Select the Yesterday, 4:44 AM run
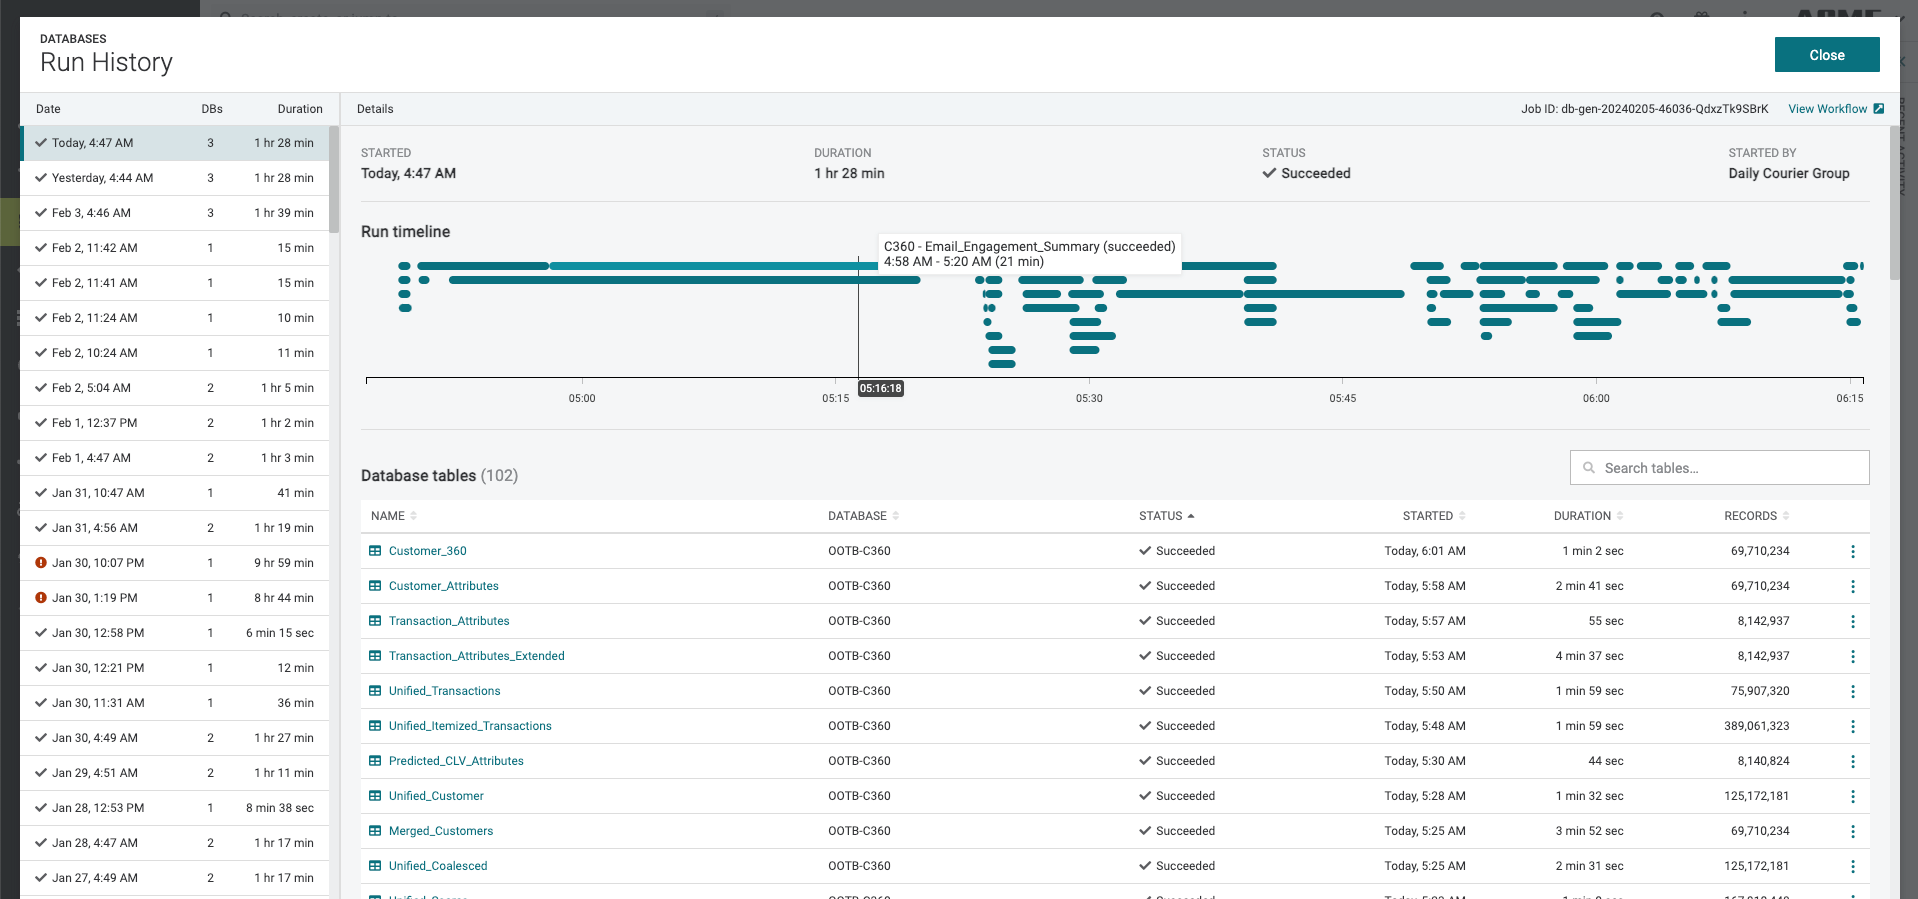 tap(175, 178)
